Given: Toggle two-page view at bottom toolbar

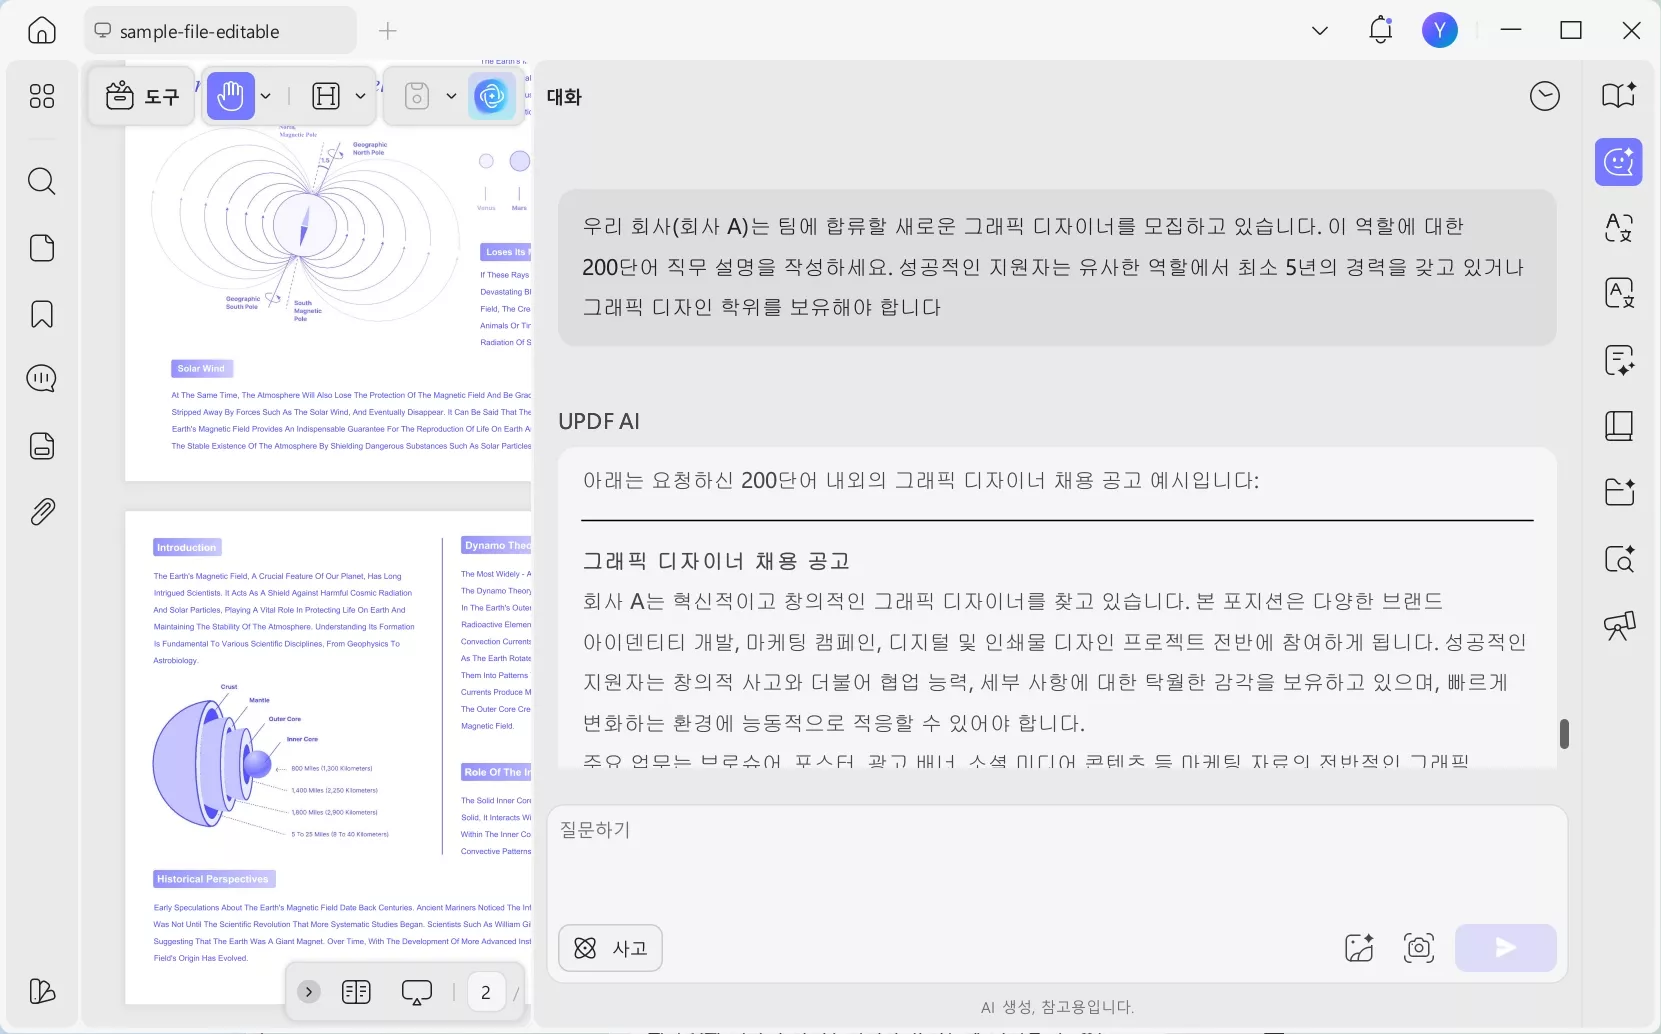Looking at the screenshot, I should pos(356,991).
